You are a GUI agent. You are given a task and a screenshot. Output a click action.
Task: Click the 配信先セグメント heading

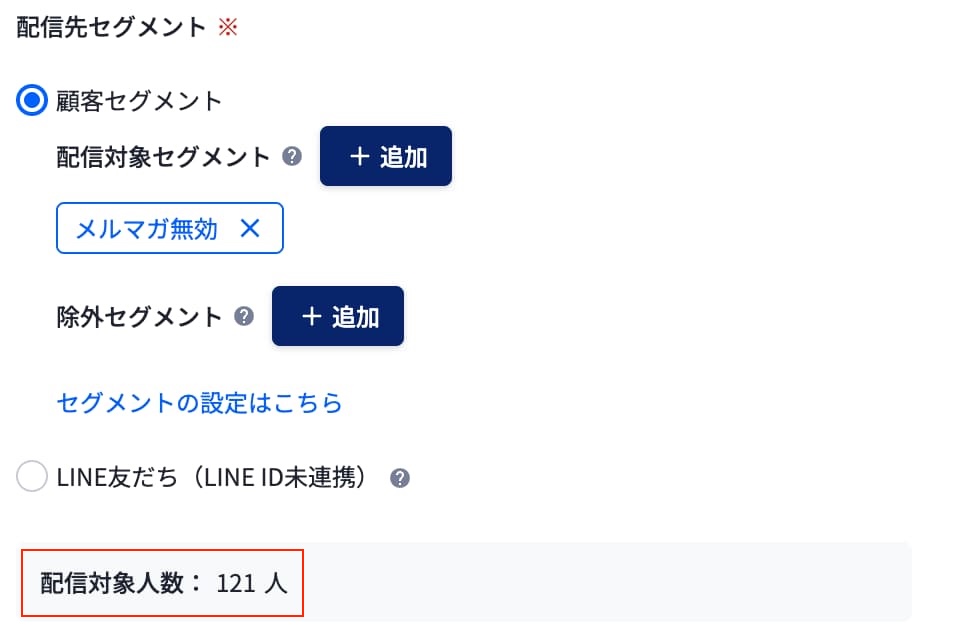pyautogui.click(x=112, y=27)
